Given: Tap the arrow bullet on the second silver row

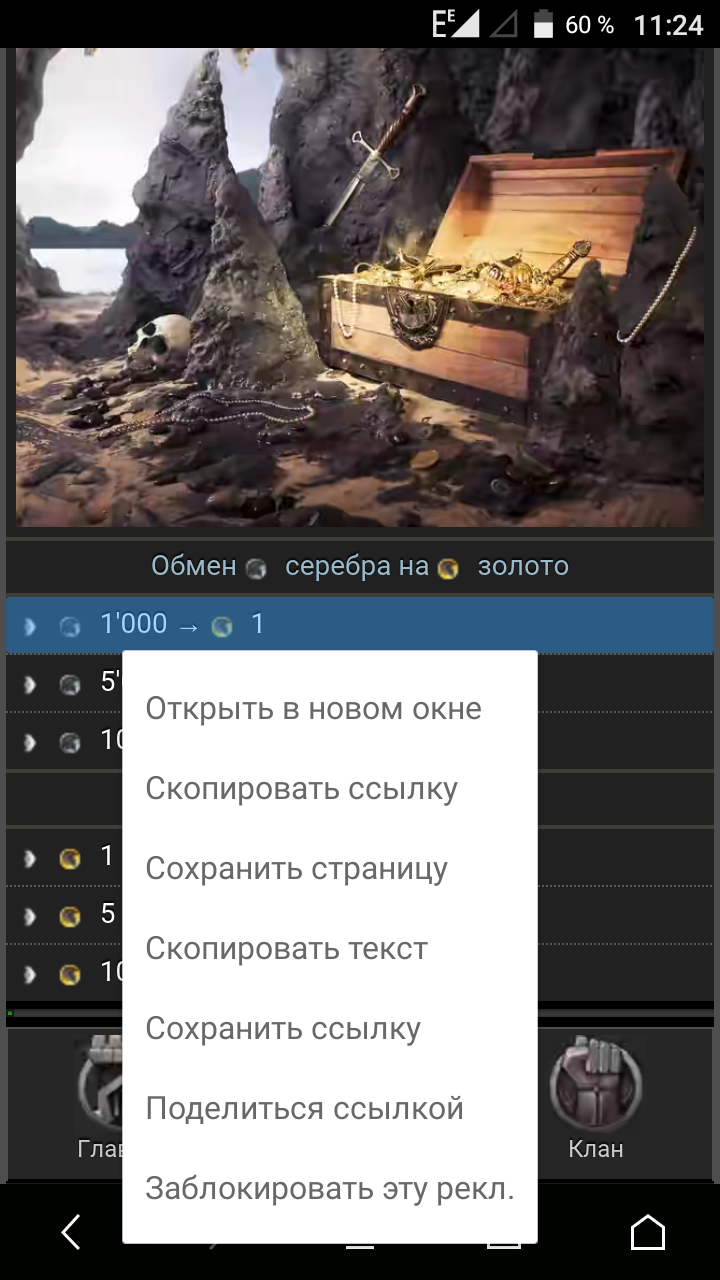Looking at the screenshot, I should [x=31, y=685].
